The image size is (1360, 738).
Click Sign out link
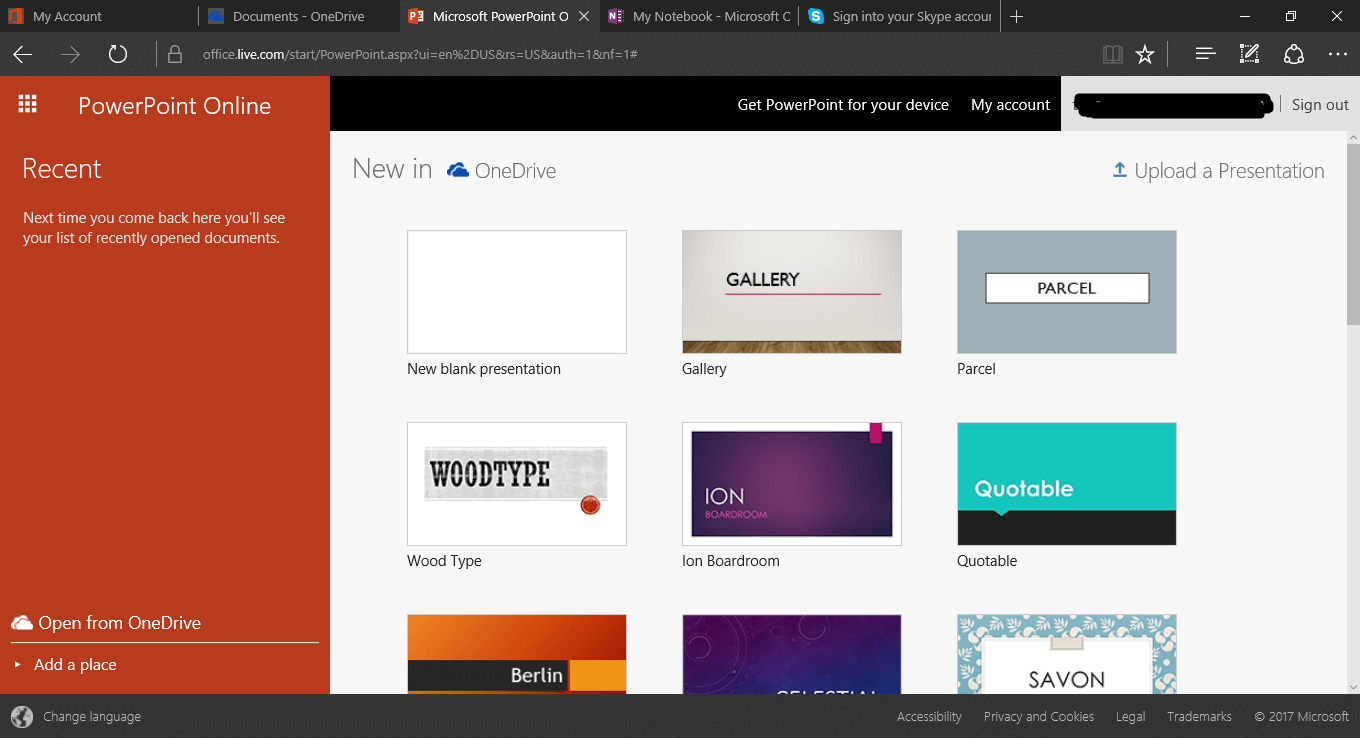tap(1320, 104)
